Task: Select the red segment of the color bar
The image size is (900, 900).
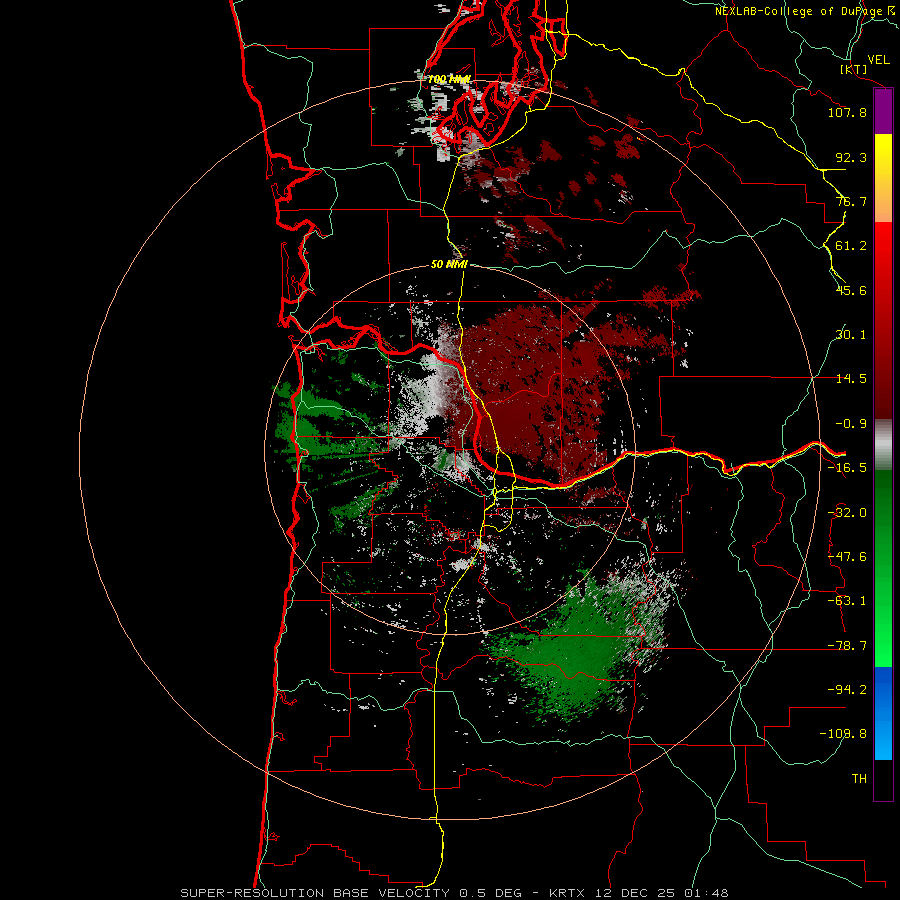Action: pos(883,320)
